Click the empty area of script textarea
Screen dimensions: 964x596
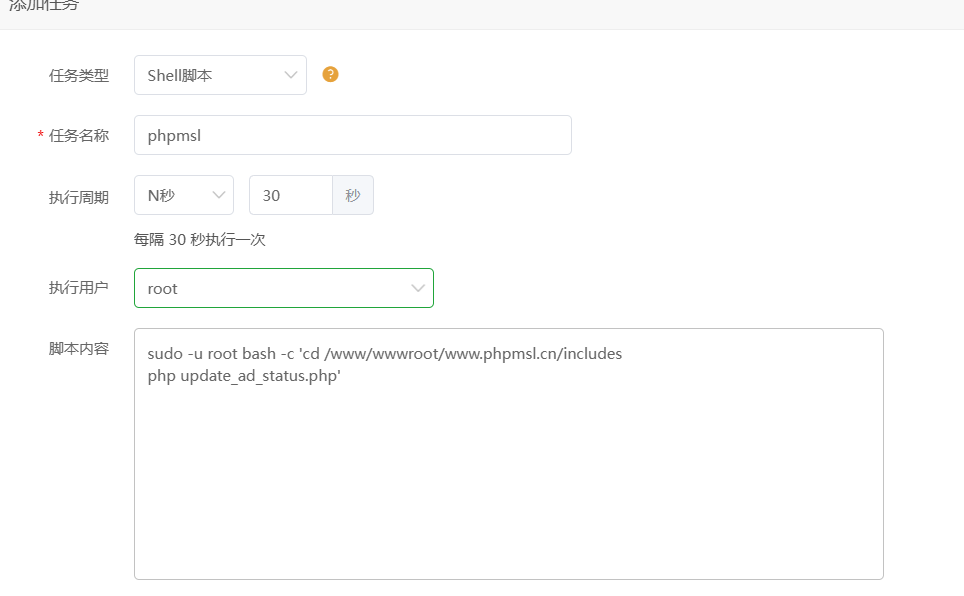(508, 480)
